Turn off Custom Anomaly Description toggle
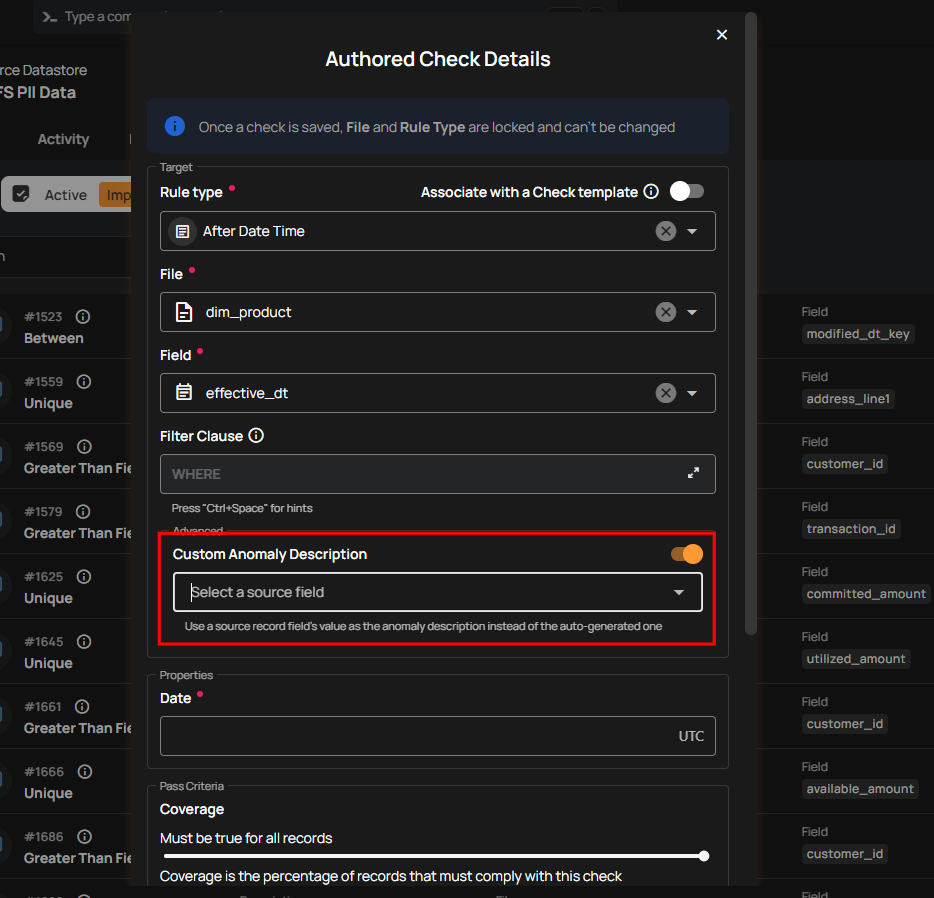The image size is (934, 898). point(687,554)
